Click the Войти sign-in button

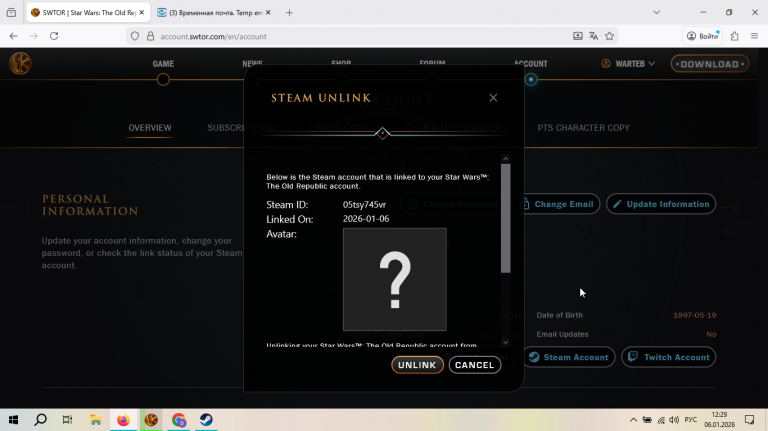tap(702, 36)
